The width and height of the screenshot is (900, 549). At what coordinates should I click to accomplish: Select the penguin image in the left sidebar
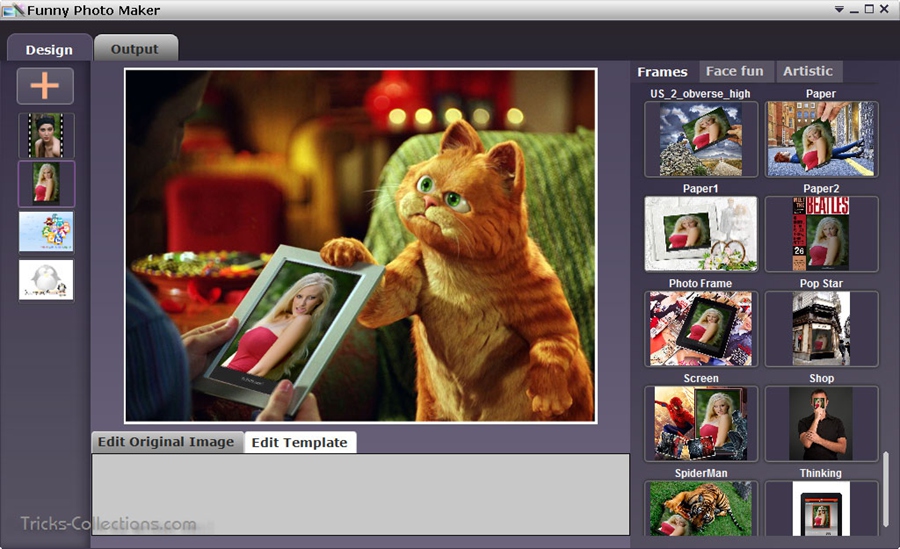[46, 280]
